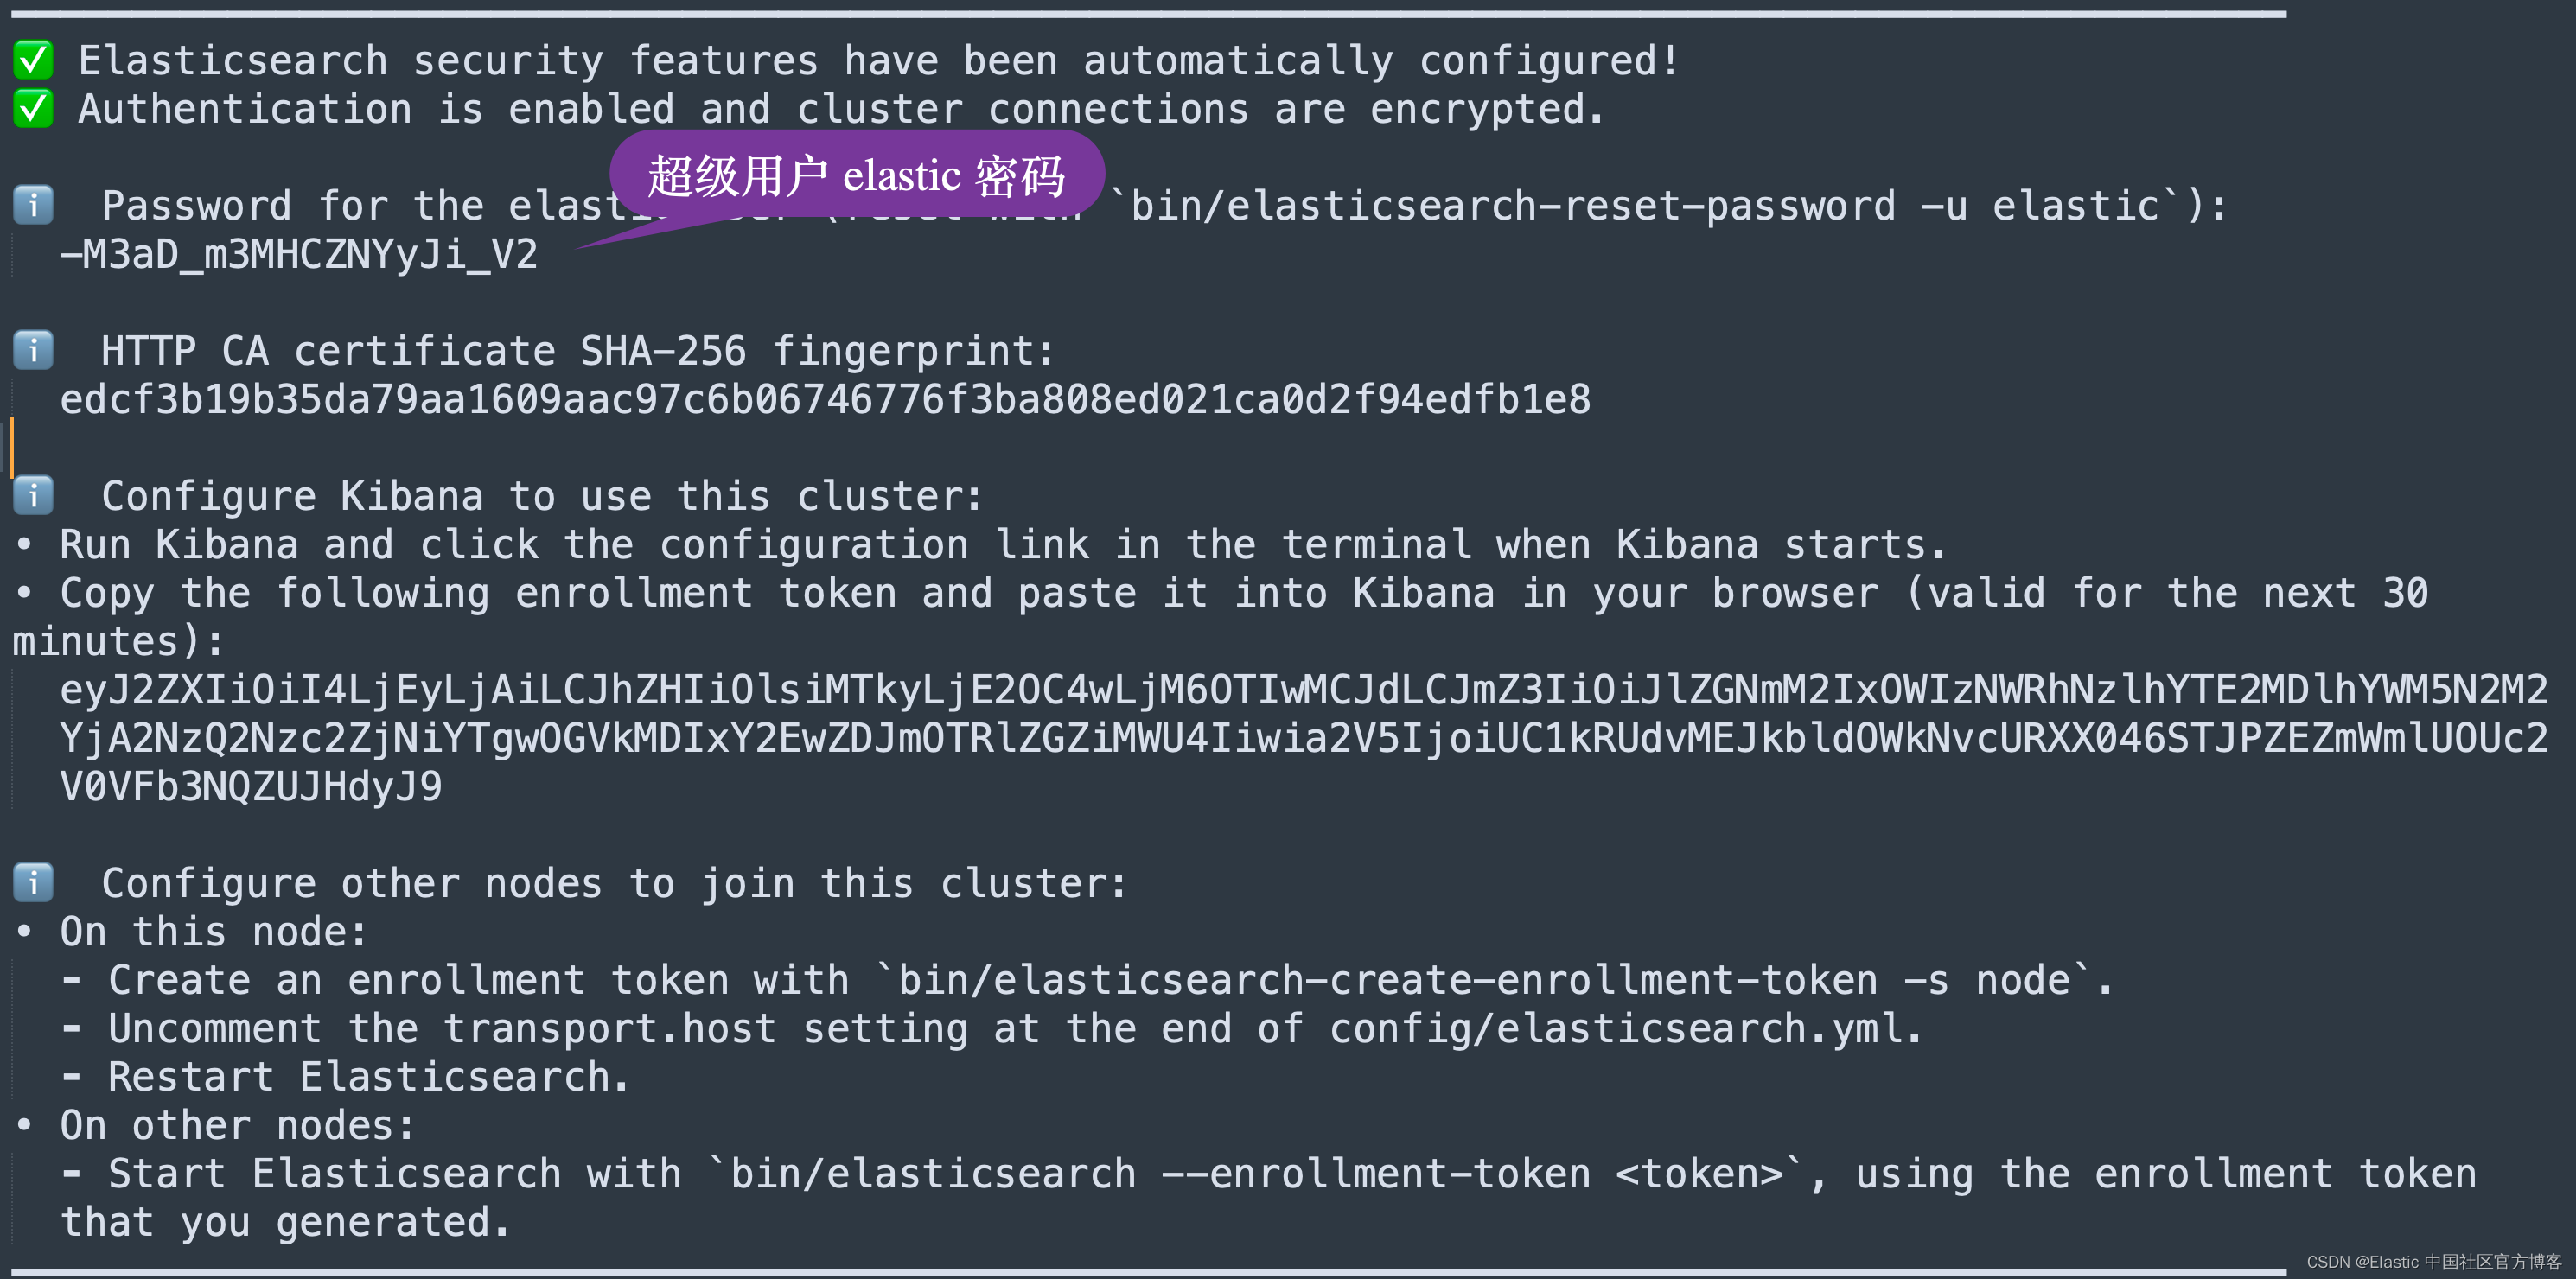Click the info icon beside Configure other nodes
Screen dimensions: 2576x1279
coord(33,882)
